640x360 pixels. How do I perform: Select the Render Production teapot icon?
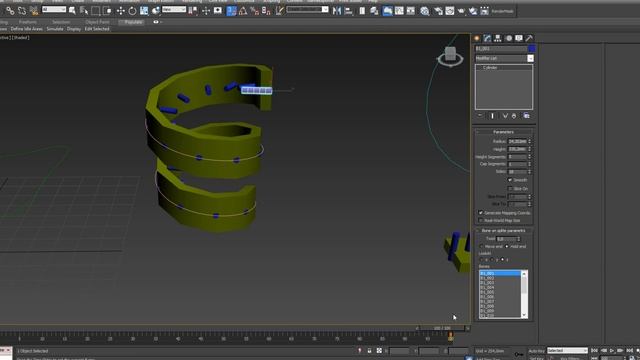[462, 11]
